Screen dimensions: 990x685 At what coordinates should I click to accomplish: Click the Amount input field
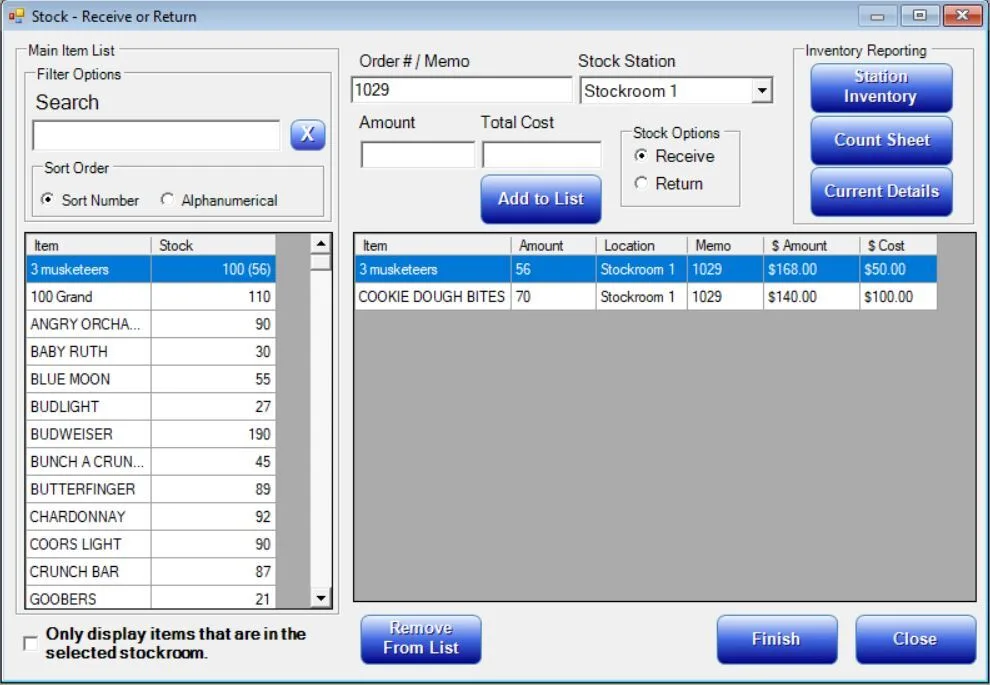pyautogui.click(x=417, y=155)
